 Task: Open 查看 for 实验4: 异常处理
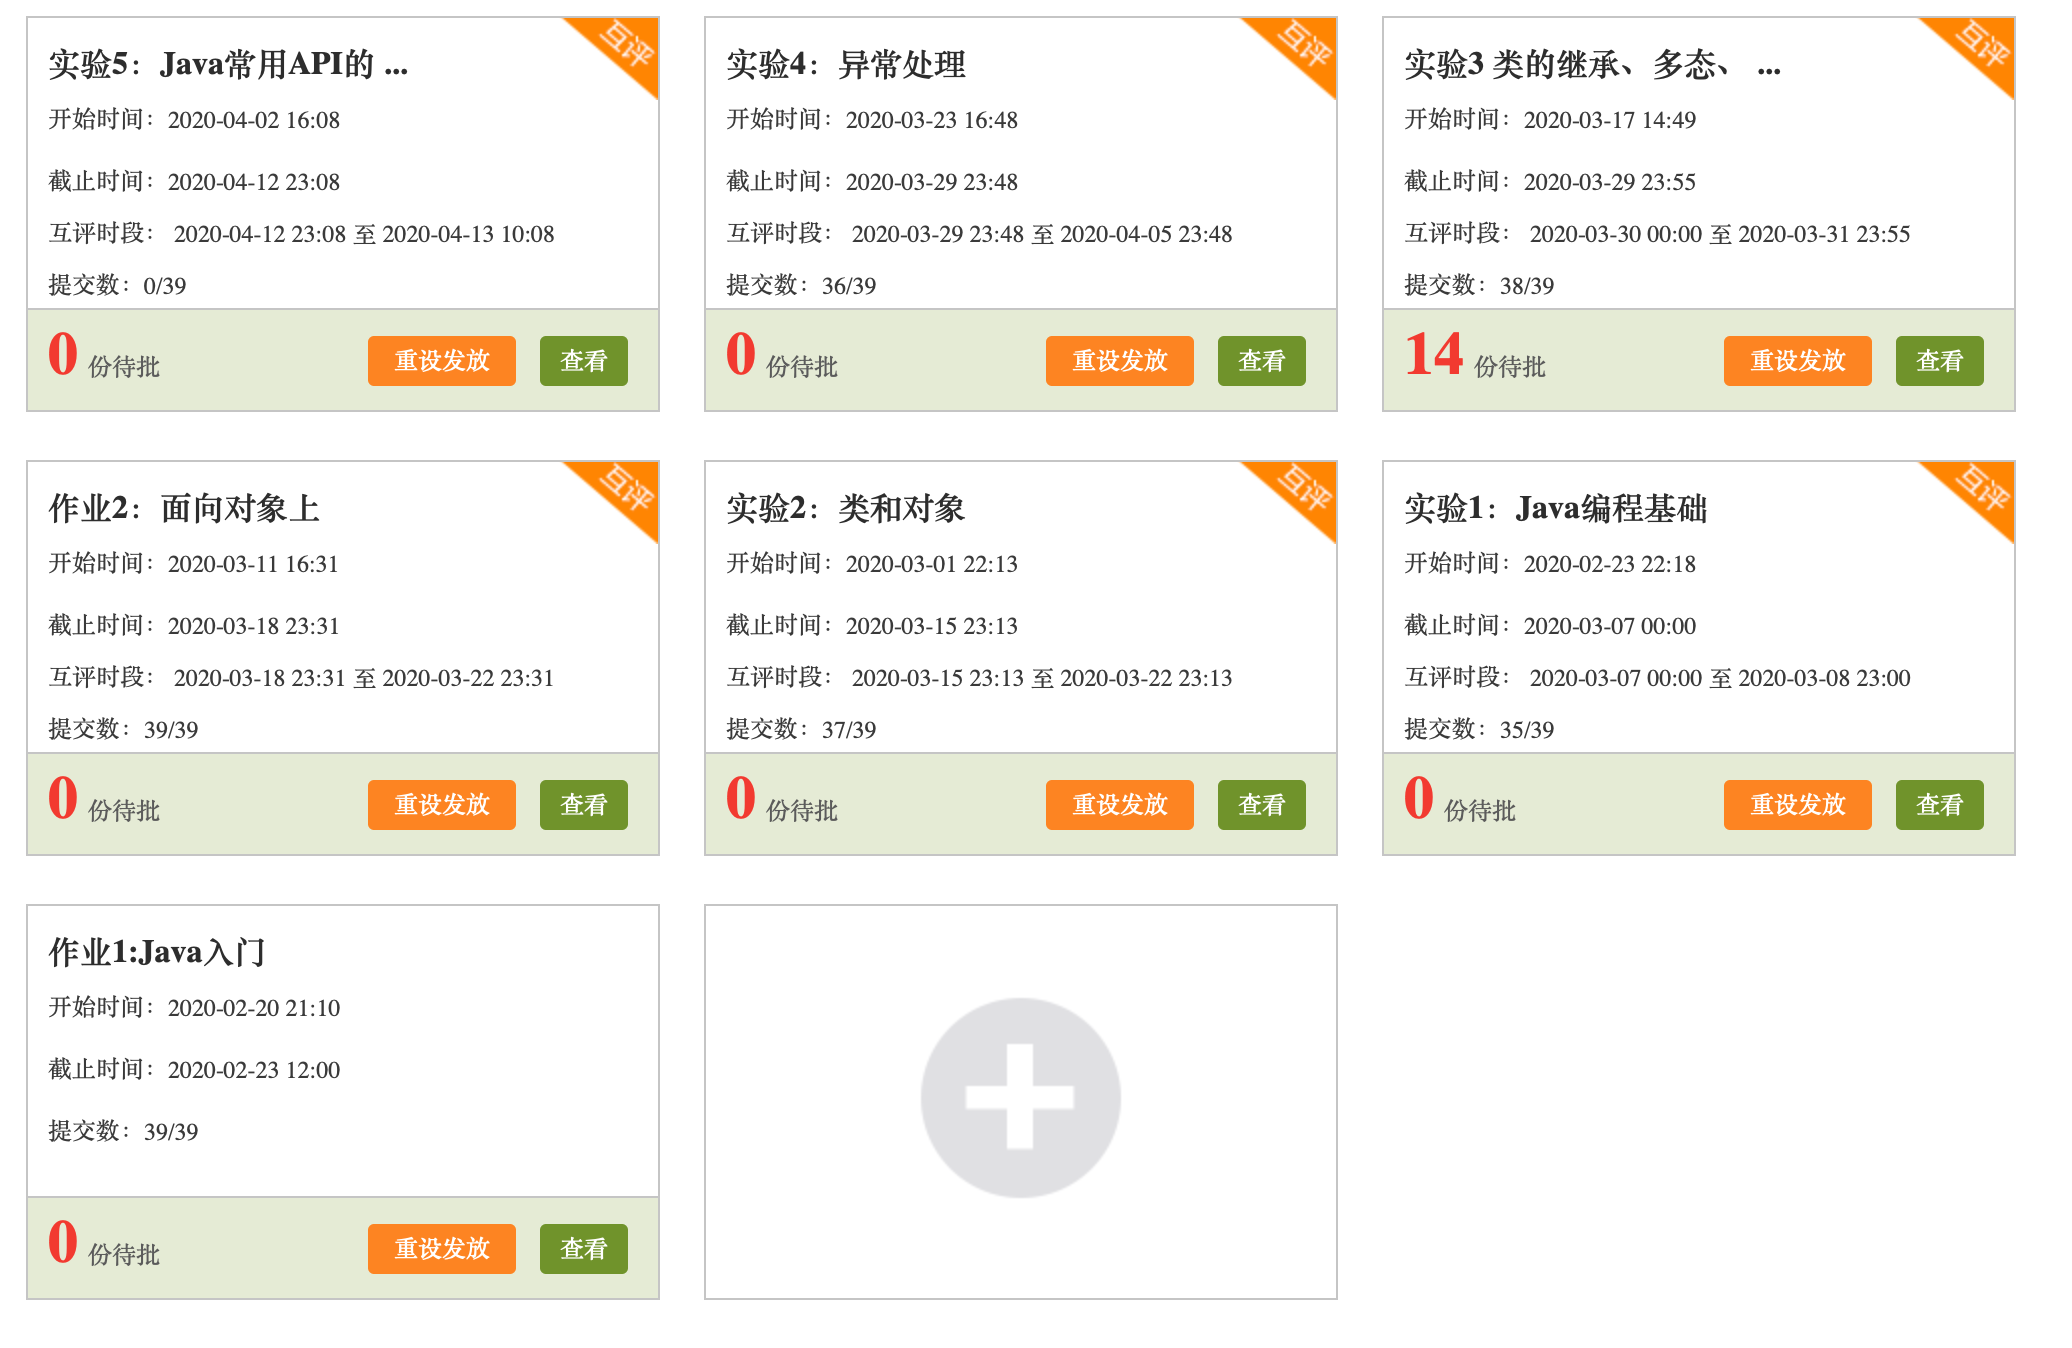[x=1261, y=361]
